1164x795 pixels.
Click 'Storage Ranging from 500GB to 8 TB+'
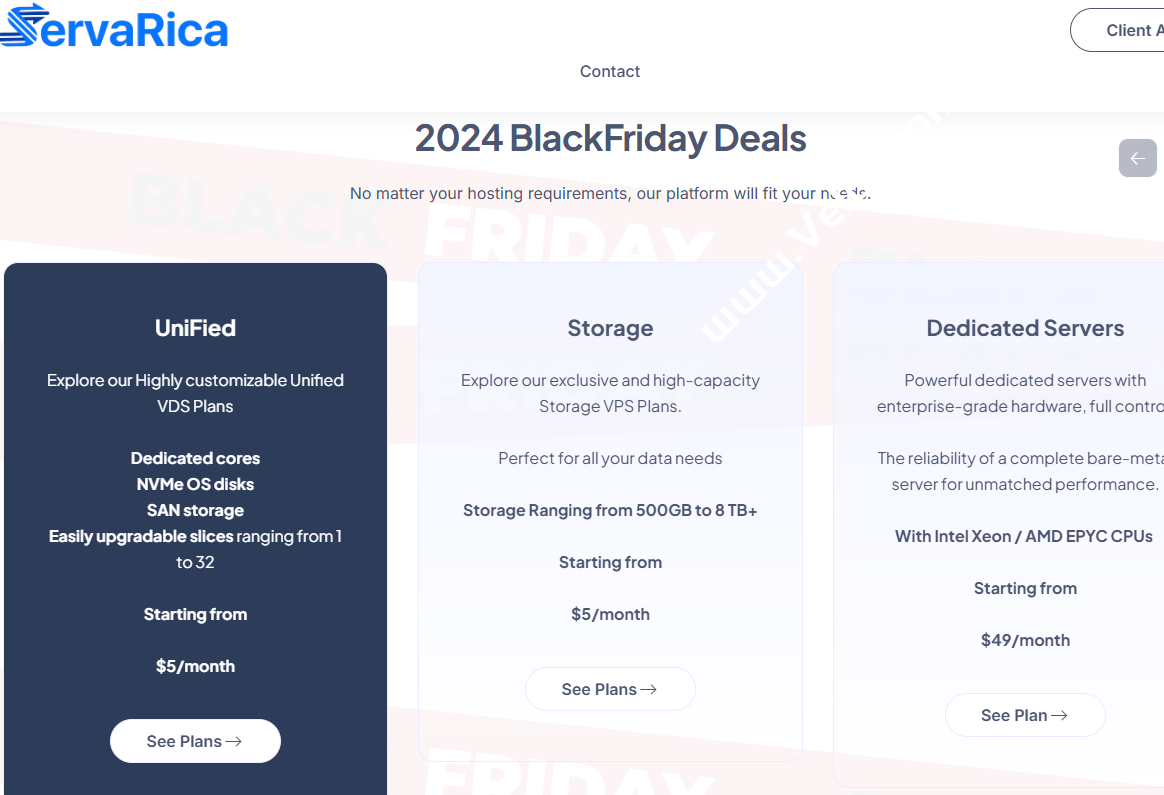click(x=610, y=510)
